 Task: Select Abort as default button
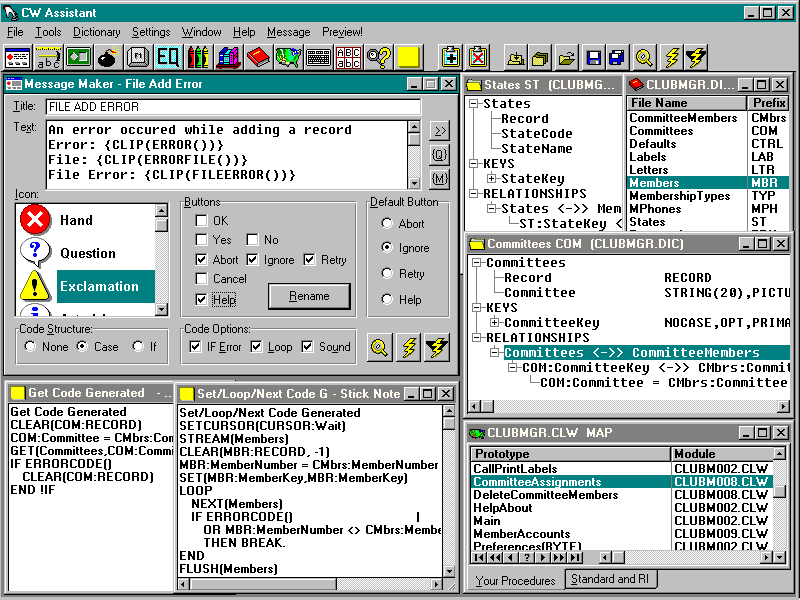coord(387,223)
